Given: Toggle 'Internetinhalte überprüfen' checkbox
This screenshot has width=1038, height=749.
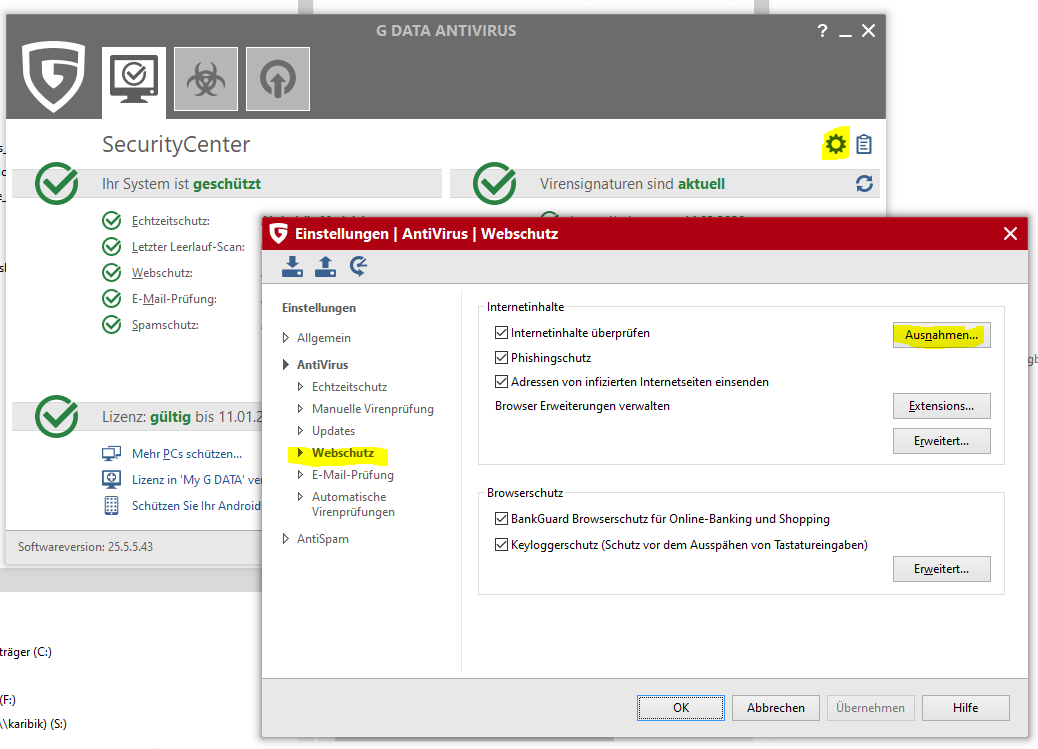Looking at the screenshot, I should coord(501,332).
